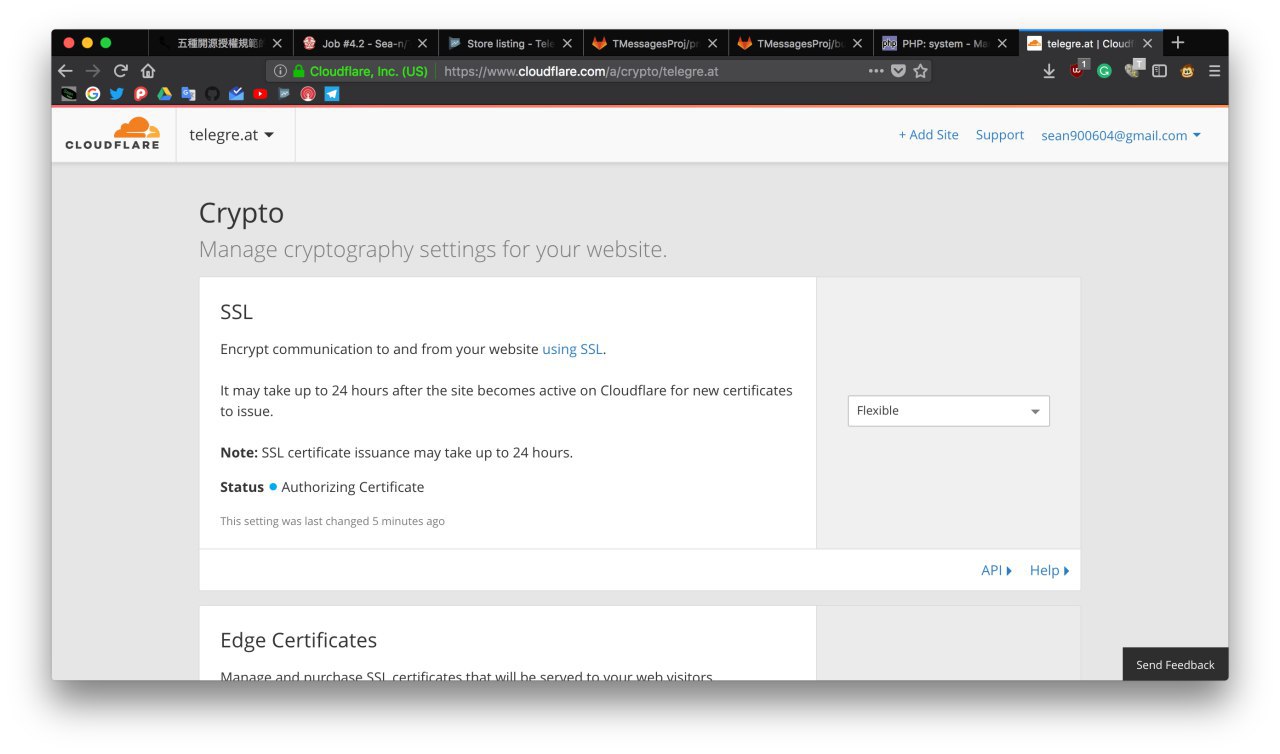Screen dimensions: 1280x754
Task: Open the Twitter bookmark icon
Action: 116,94
